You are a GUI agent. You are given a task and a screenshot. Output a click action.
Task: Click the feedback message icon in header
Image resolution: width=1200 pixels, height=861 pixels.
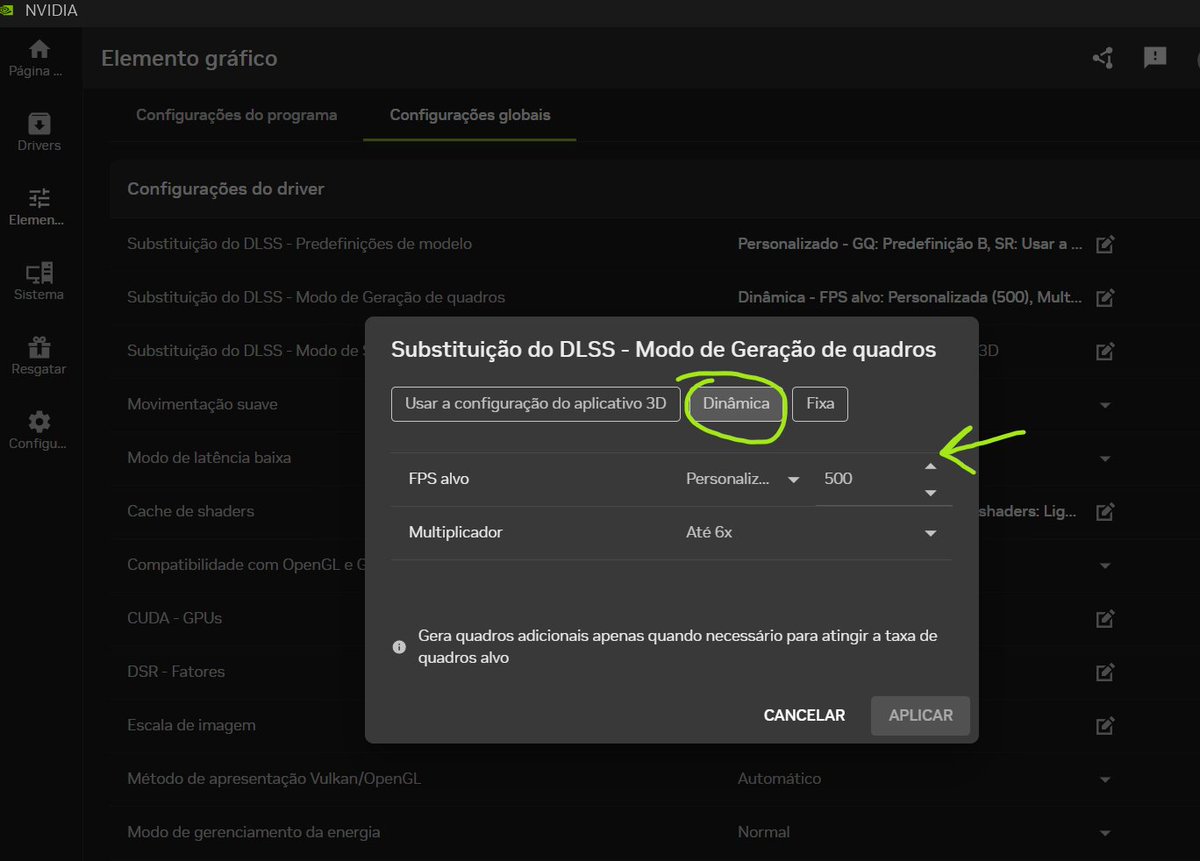(1155, 58)
